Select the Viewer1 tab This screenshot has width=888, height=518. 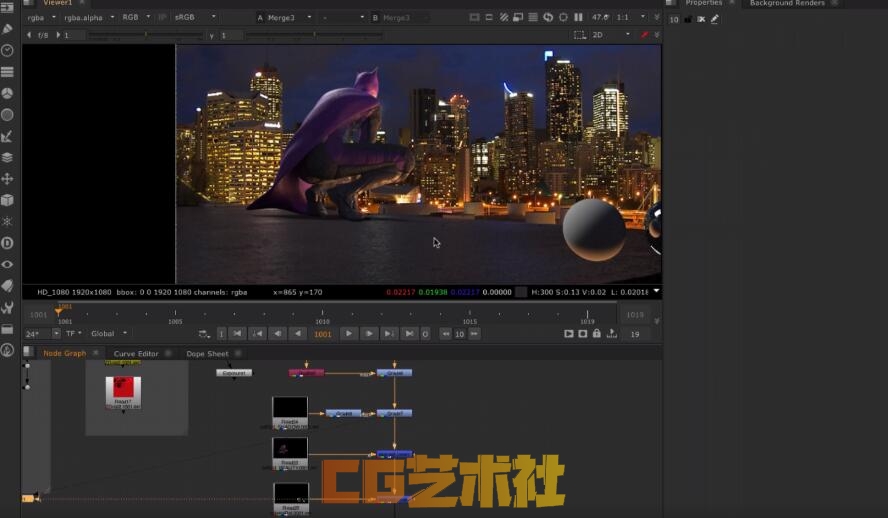57,3
